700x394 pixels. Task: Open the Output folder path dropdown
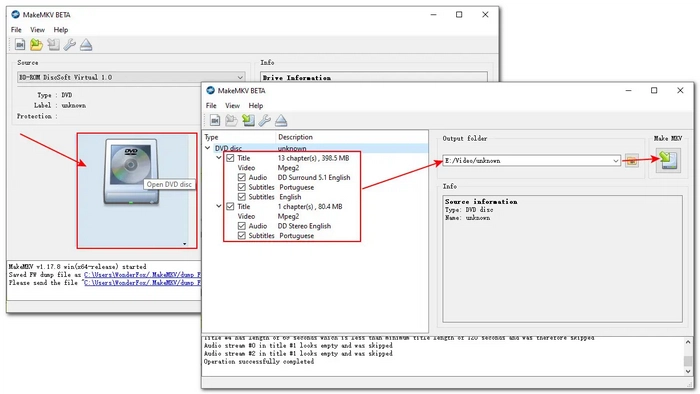[616, 161]
